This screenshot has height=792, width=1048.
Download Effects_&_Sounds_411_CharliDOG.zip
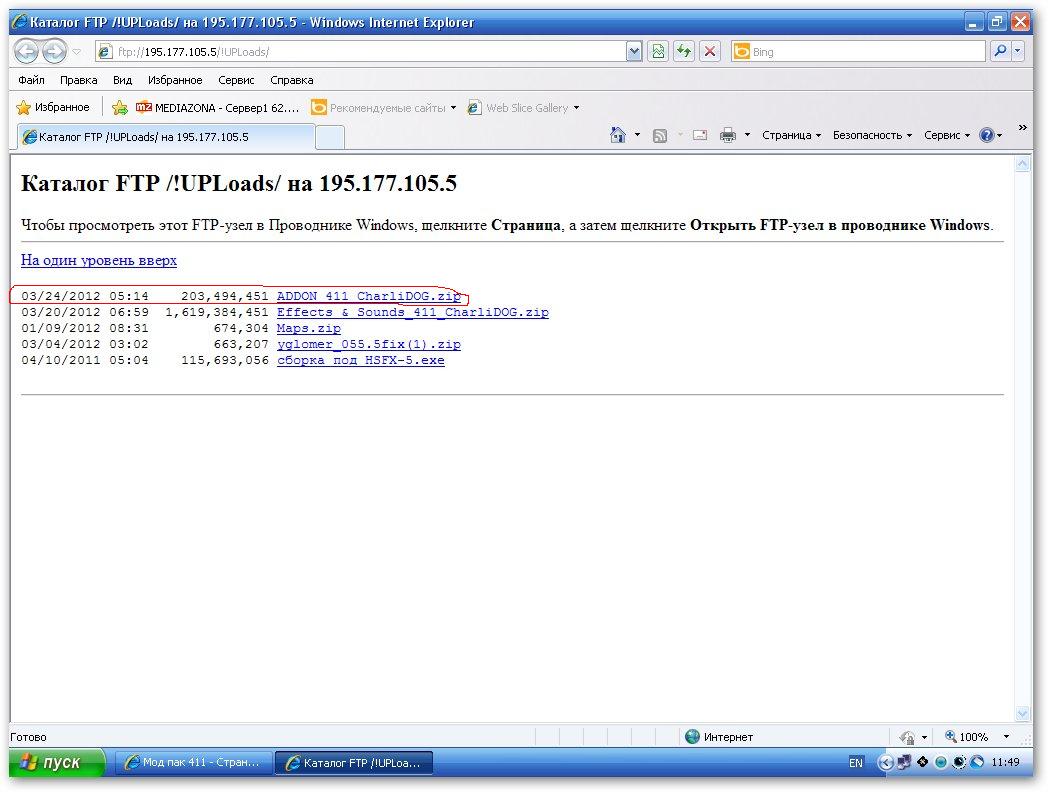412,312
